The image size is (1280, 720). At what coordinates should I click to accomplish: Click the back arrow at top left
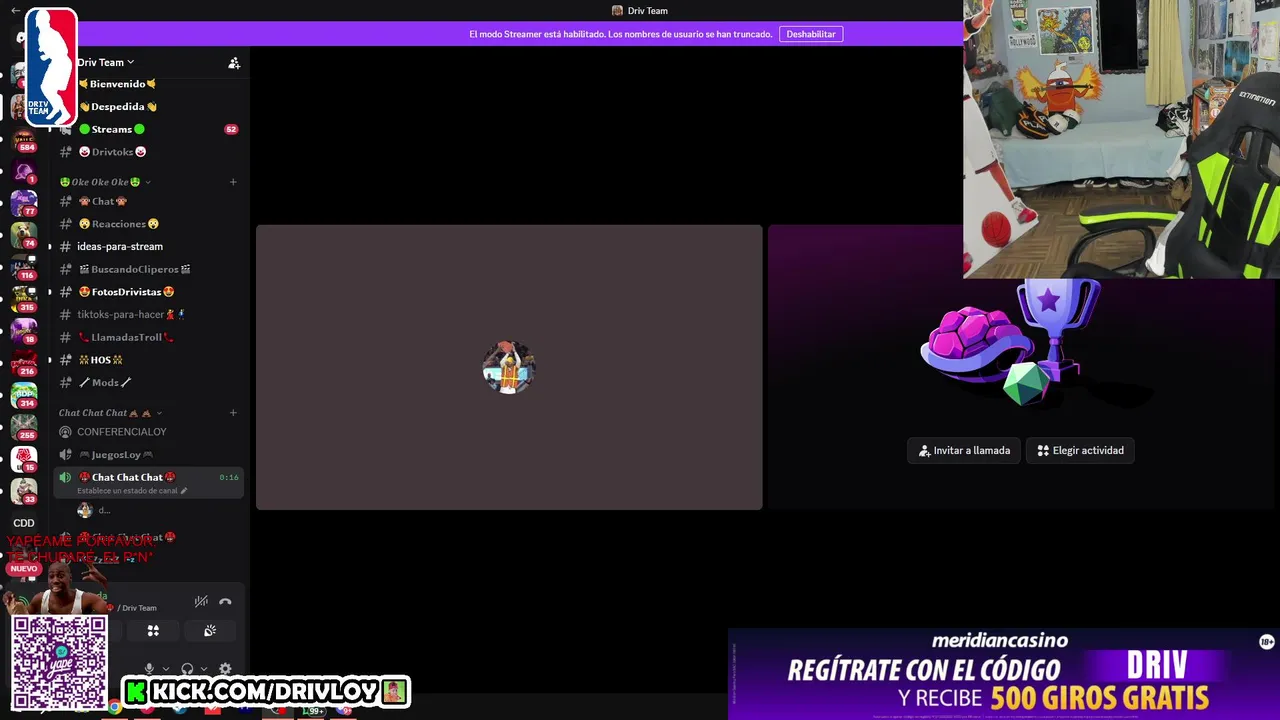pos(15,10)
